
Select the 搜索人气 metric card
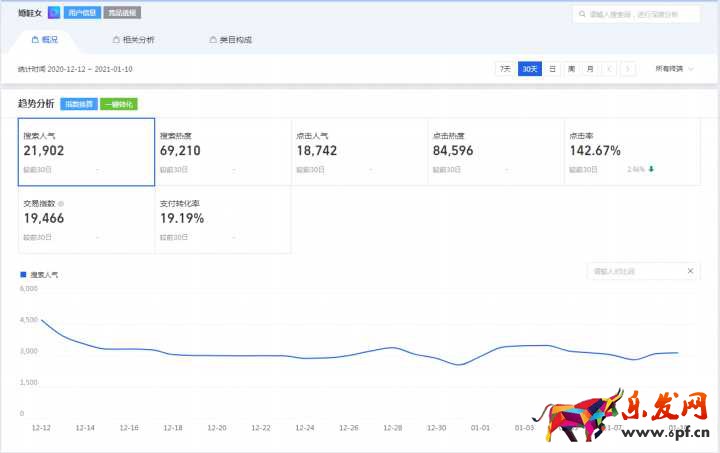coord(86,152)
